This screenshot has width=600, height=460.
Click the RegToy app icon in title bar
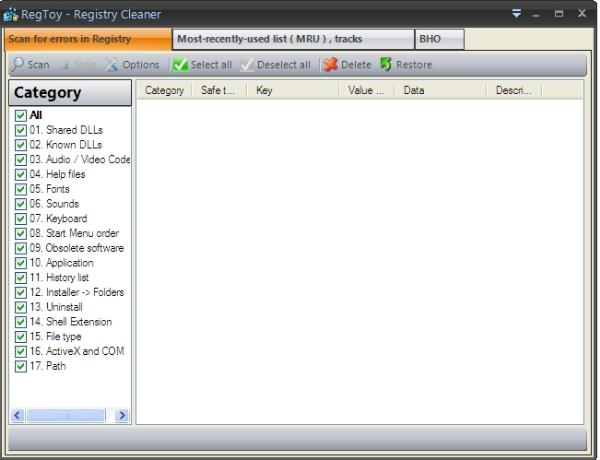pyautogui.click(x=11, y=15)
